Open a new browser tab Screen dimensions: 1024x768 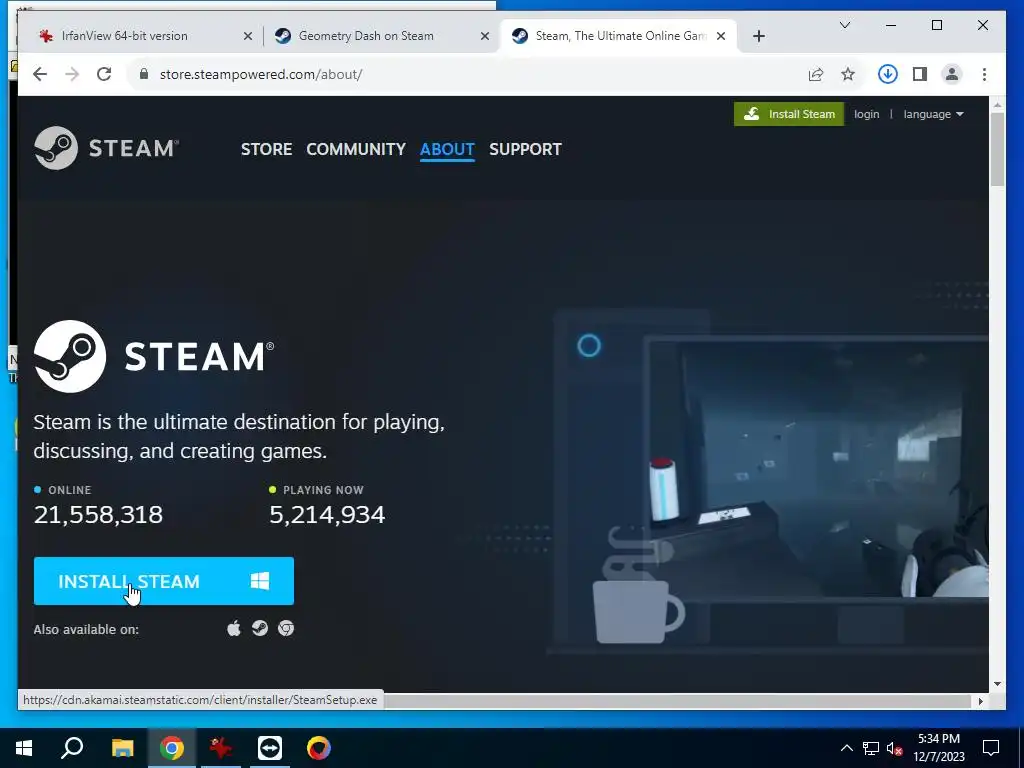pos(758,36)
